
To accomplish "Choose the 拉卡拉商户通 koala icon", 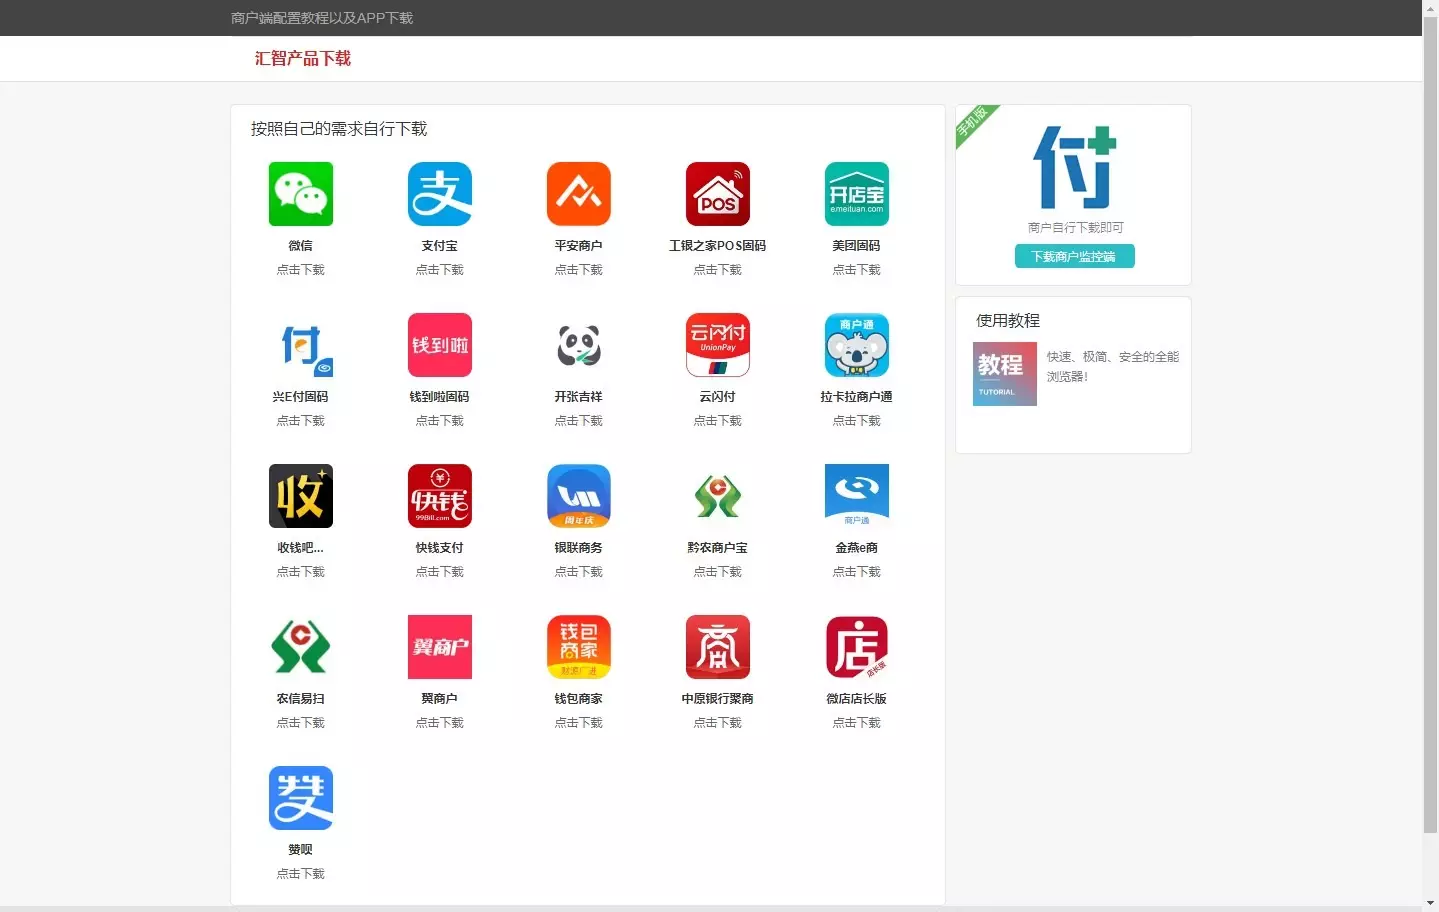I will coord(856,345).
